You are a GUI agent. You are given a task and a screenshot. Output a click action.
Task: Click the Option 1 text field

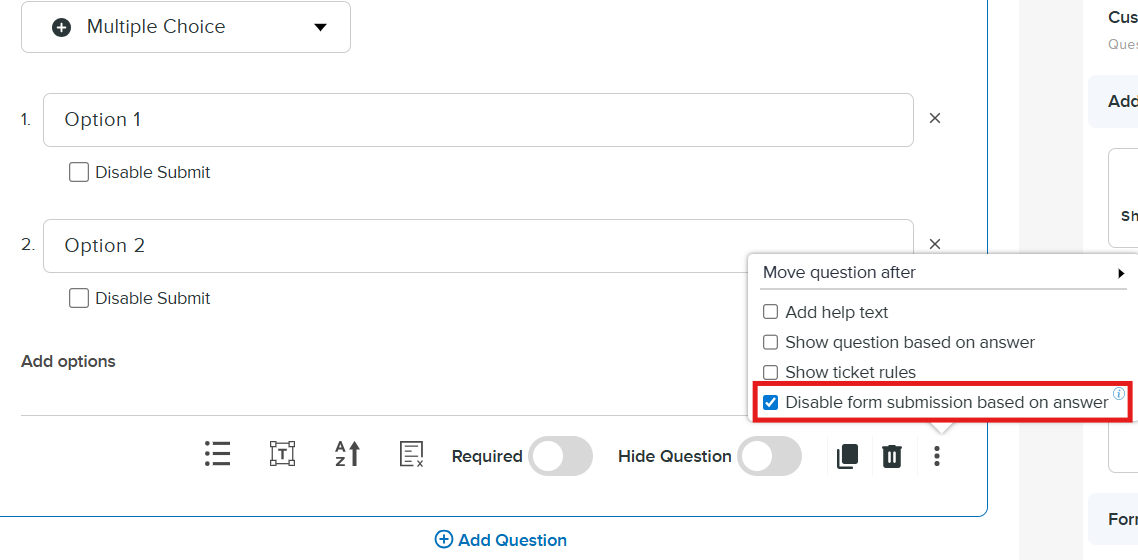(477, 120)
